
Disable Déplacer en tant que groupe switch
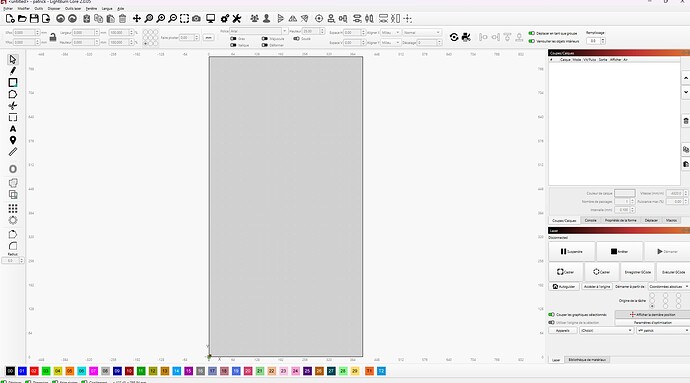tap(532, 33)
